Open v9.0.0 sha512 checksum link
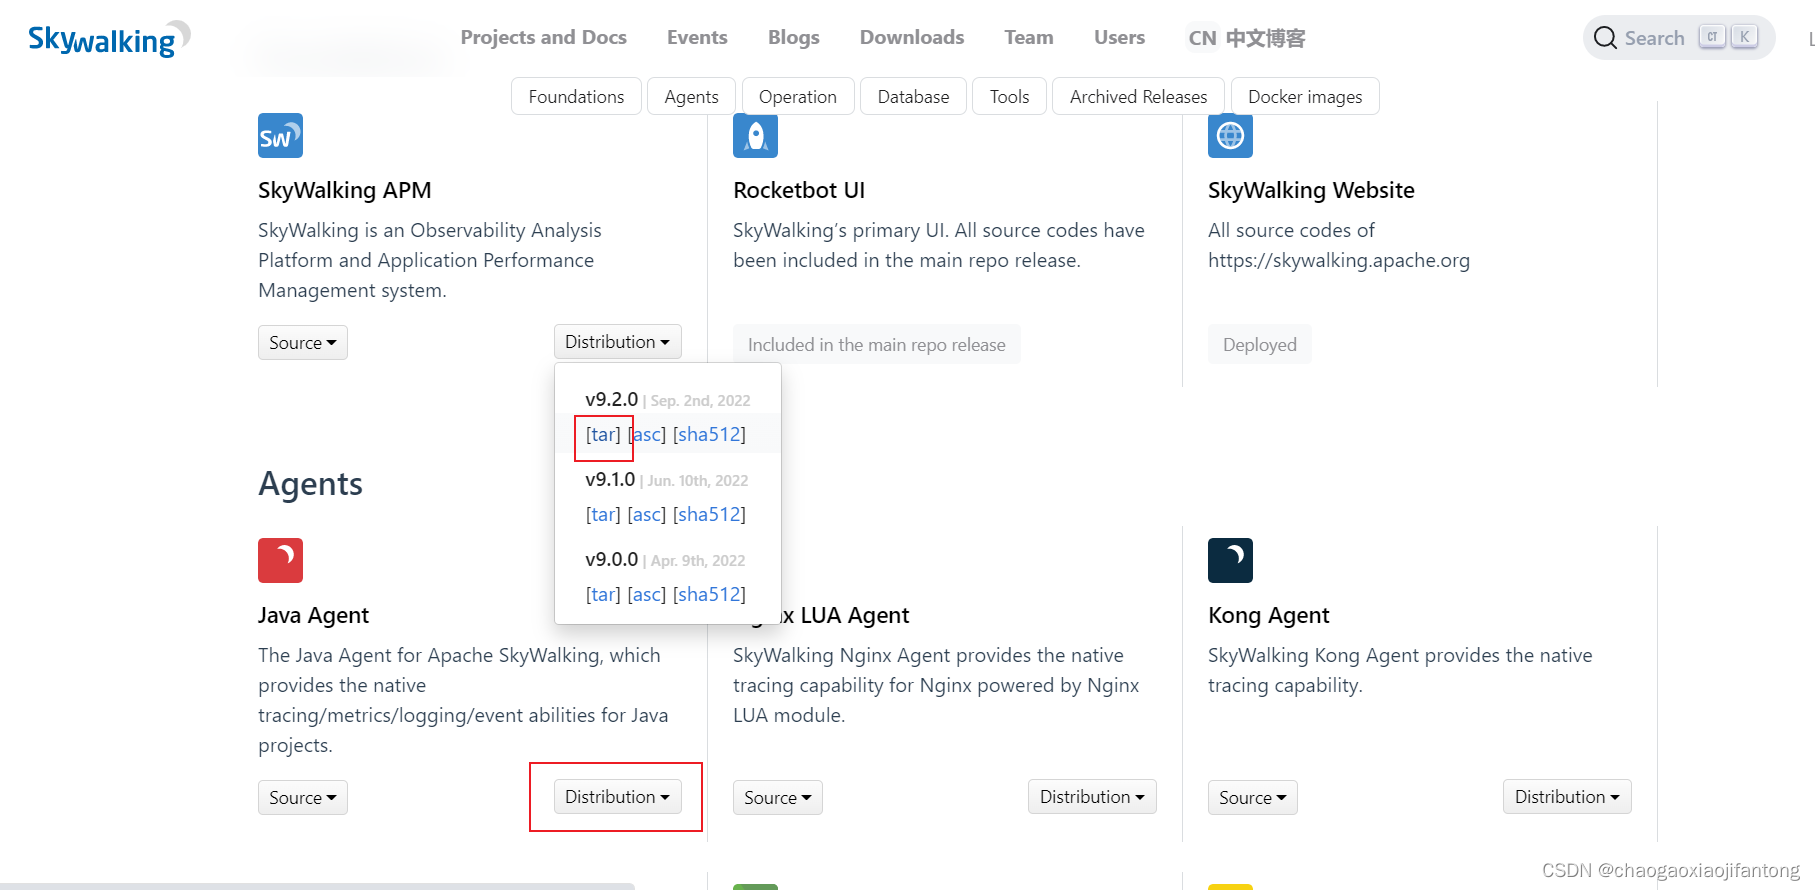The image size is (1815, 890). point(709,594)
